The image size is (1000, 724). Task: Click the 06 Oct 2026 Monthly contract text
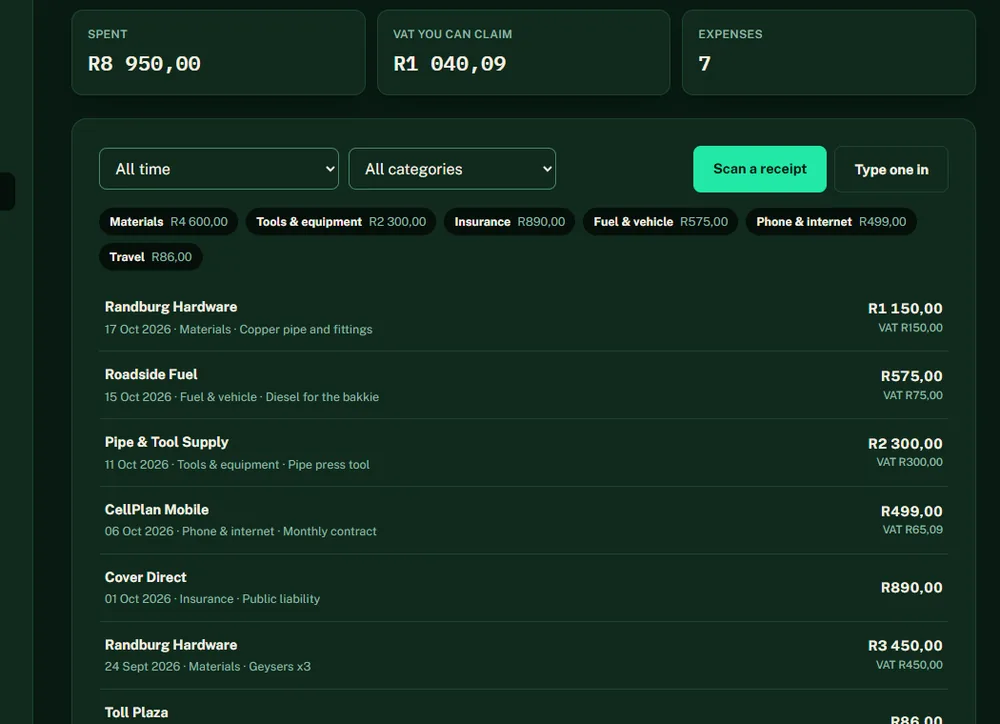pyautogui.click(x=240, y=531)
